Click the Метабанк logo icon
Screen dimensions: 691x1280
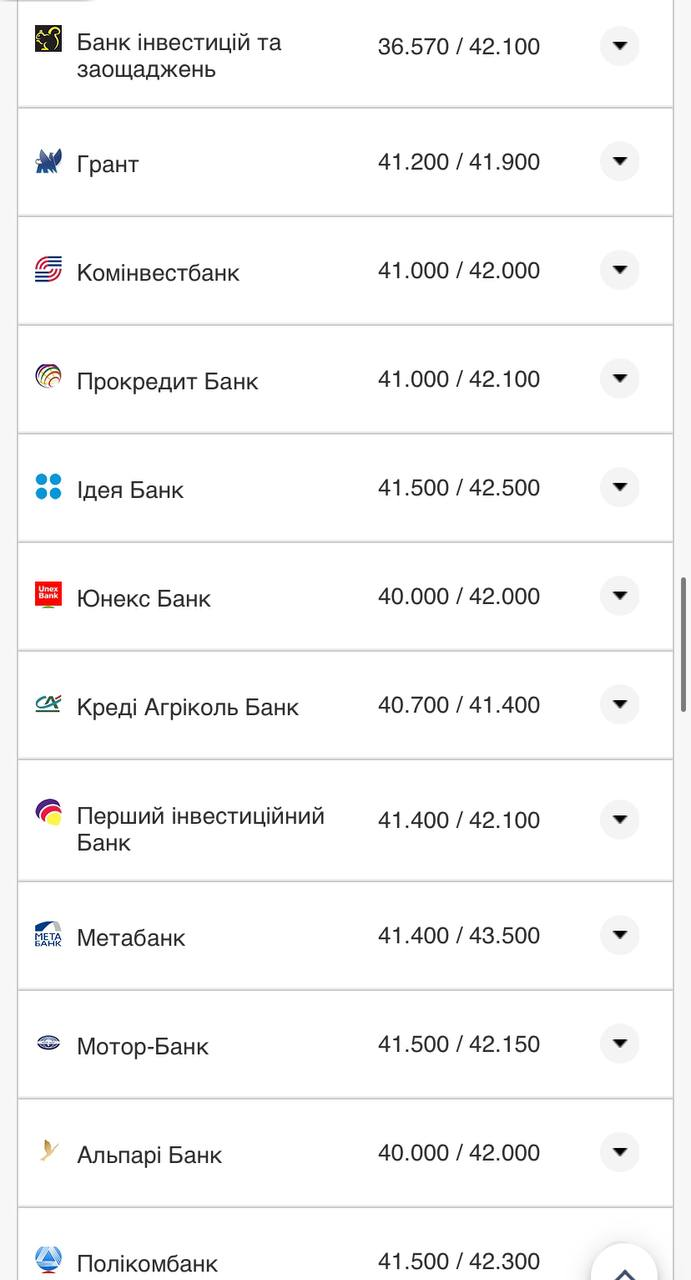[x=48, y=935]
